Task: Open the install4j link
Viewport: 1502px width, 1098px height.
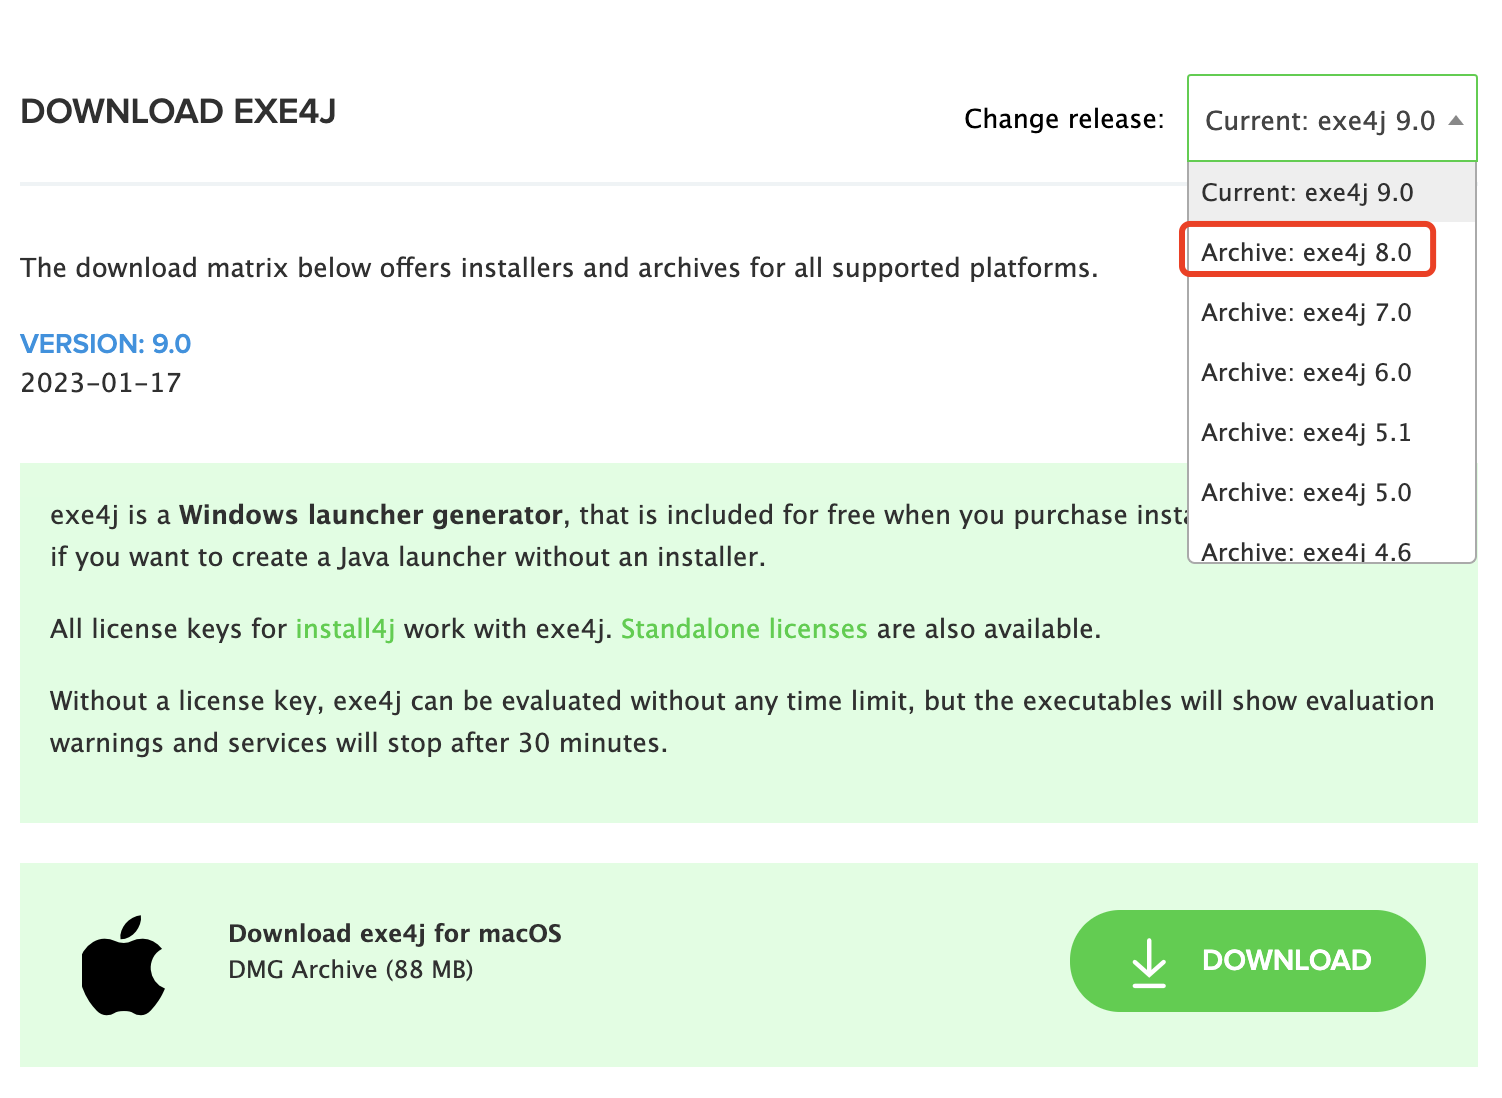Action: click(x=345, y=629)
